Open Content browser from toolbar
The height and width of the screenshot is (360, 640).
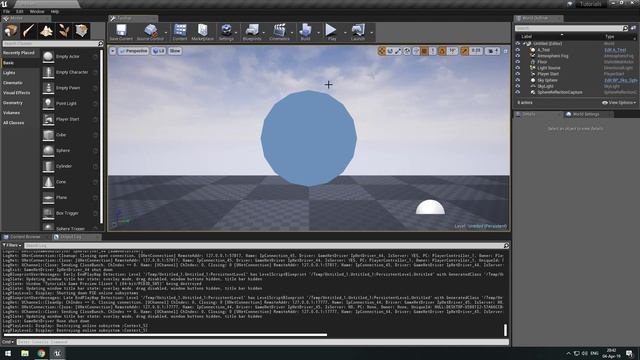(180, 32)
